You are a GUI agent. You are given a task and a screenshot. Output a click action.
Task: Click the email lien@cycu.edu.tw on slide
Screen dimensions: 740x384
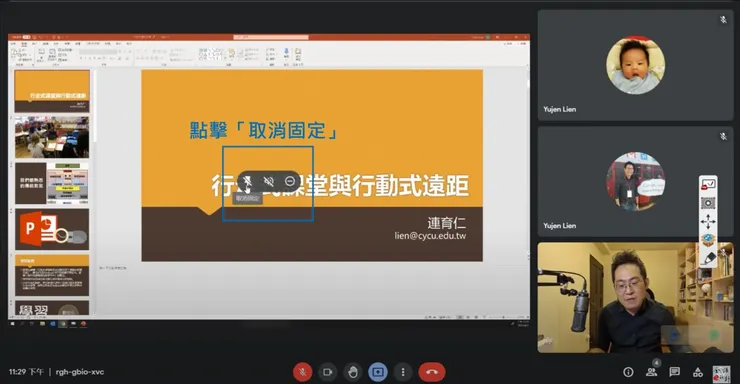pyautogui.click(x=430, y=236)
